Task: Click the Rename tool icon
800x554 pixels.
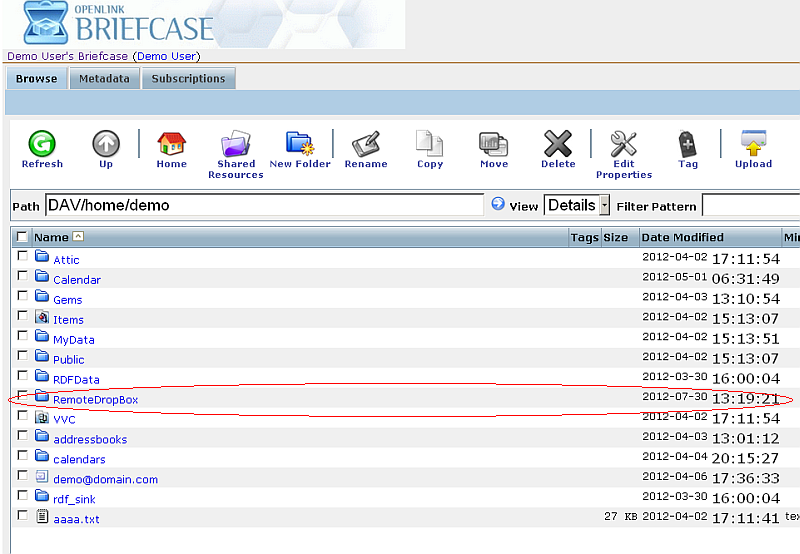Action: click(366, 144)
